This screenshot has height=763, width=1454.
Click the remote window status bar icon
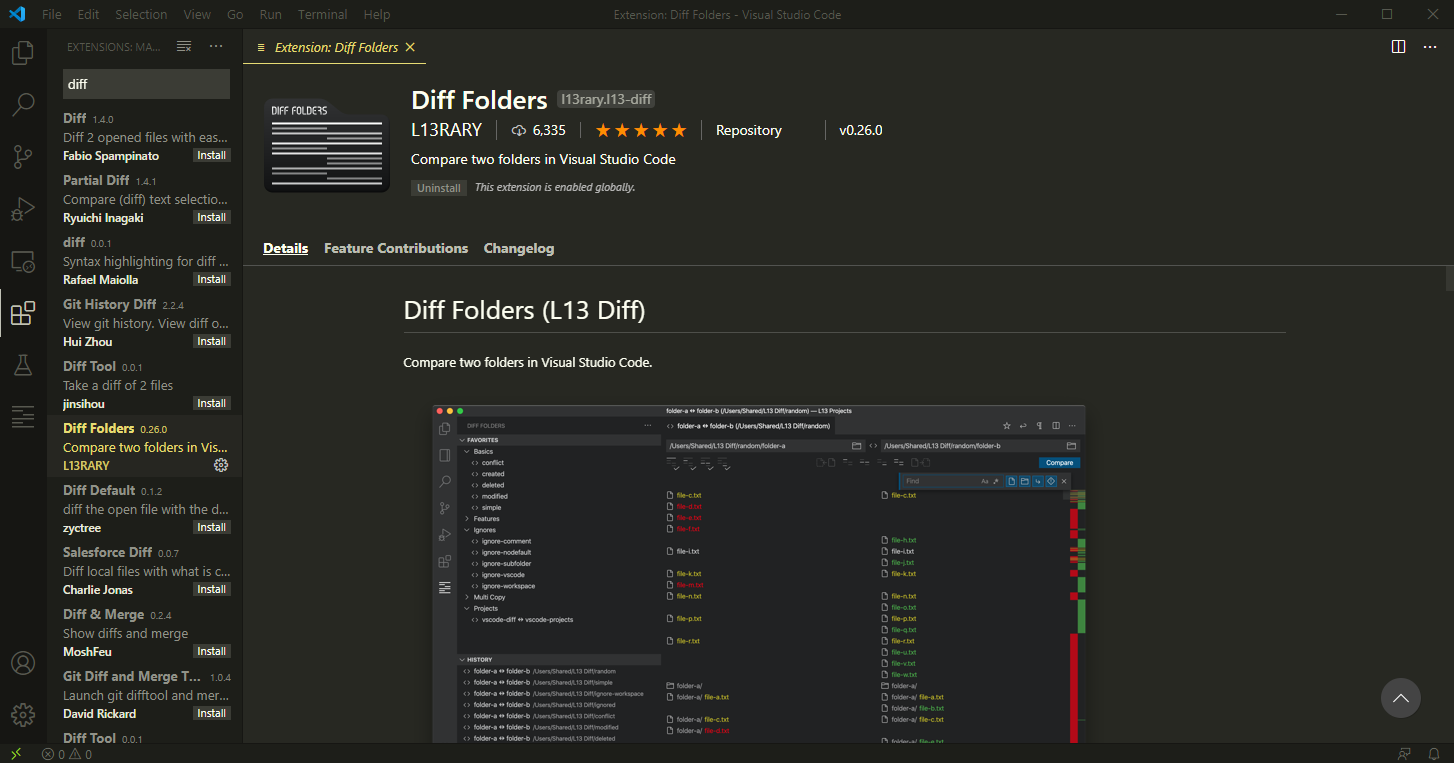(15, 754)
